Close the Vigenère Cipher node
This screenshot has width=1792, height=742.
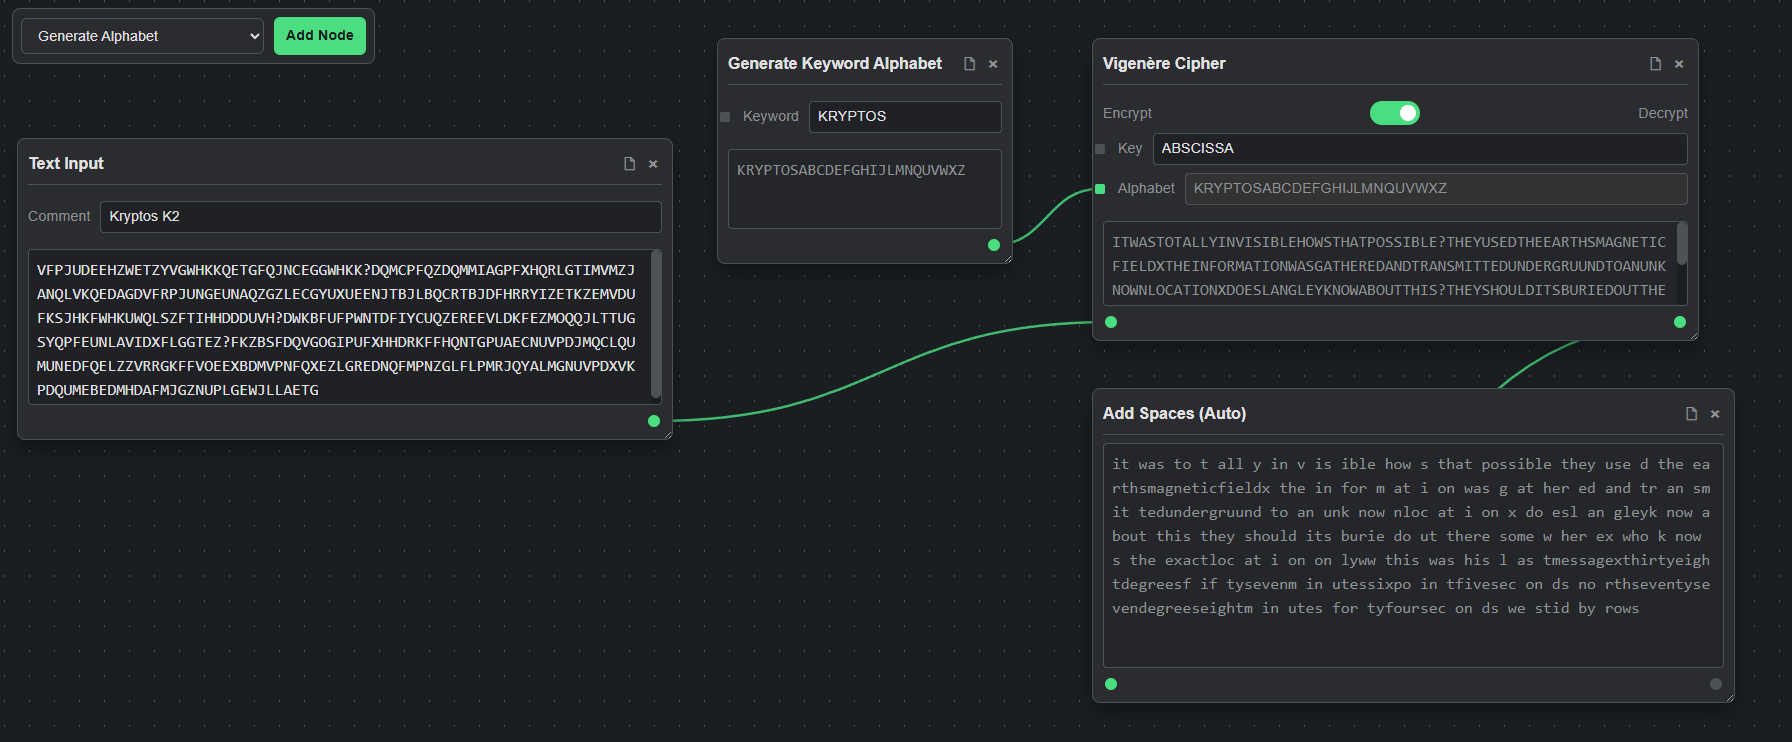click(1679, 64)
